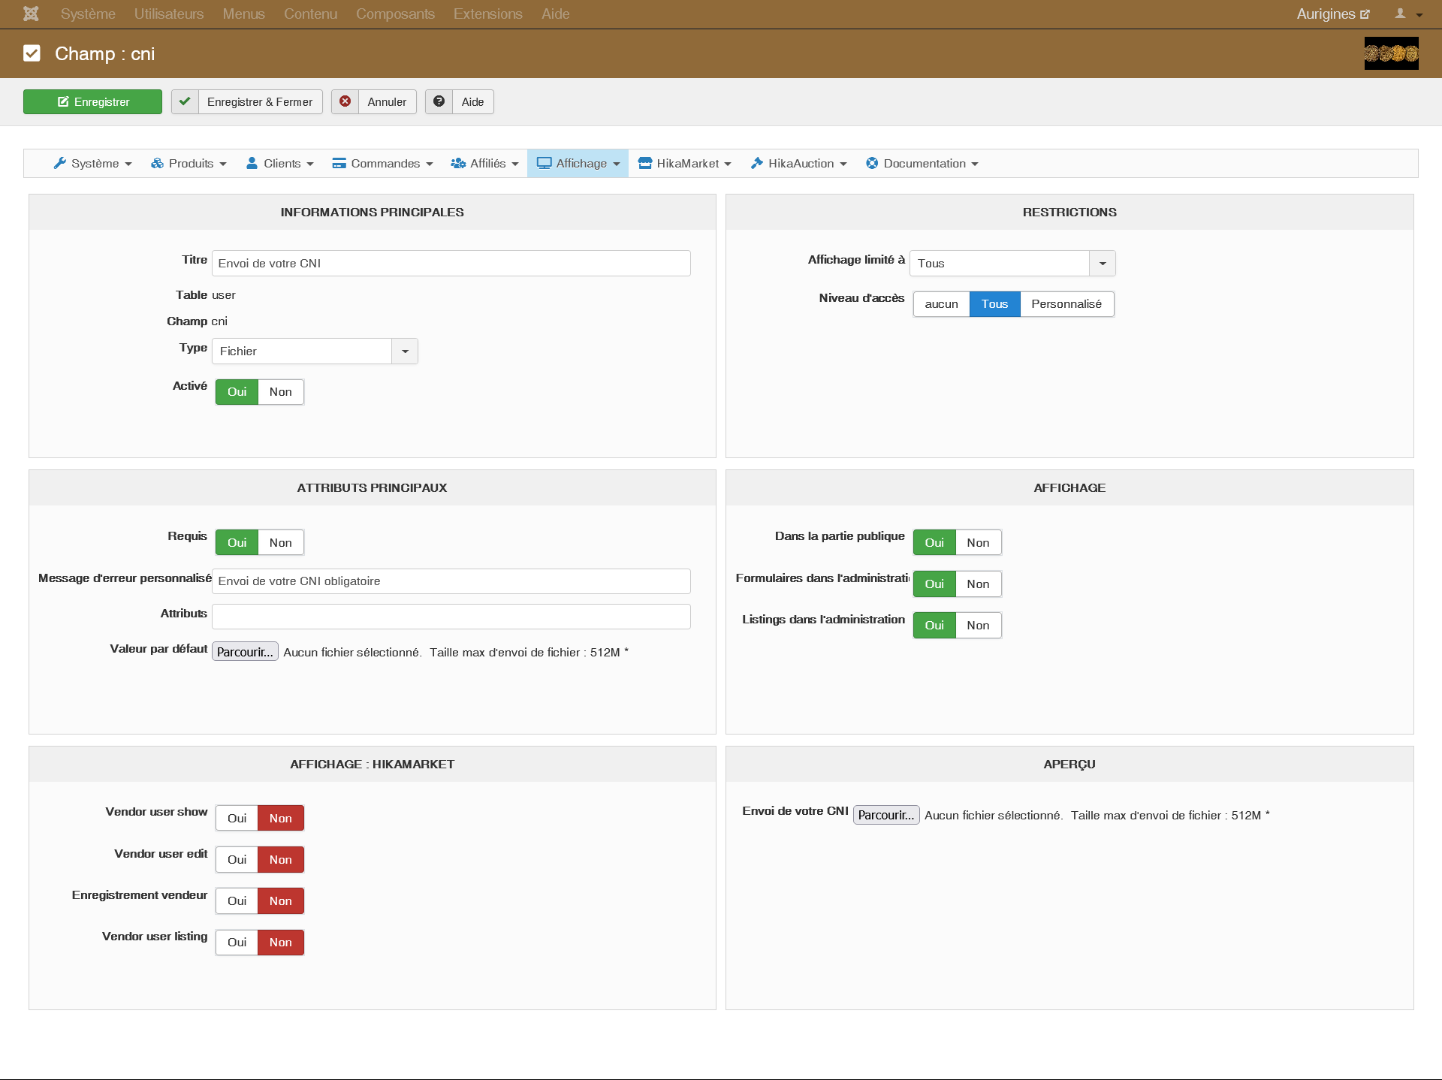Screen dimensions: 1442x1080
Task: Click the wrench icon beside Système
Action: 60,164
